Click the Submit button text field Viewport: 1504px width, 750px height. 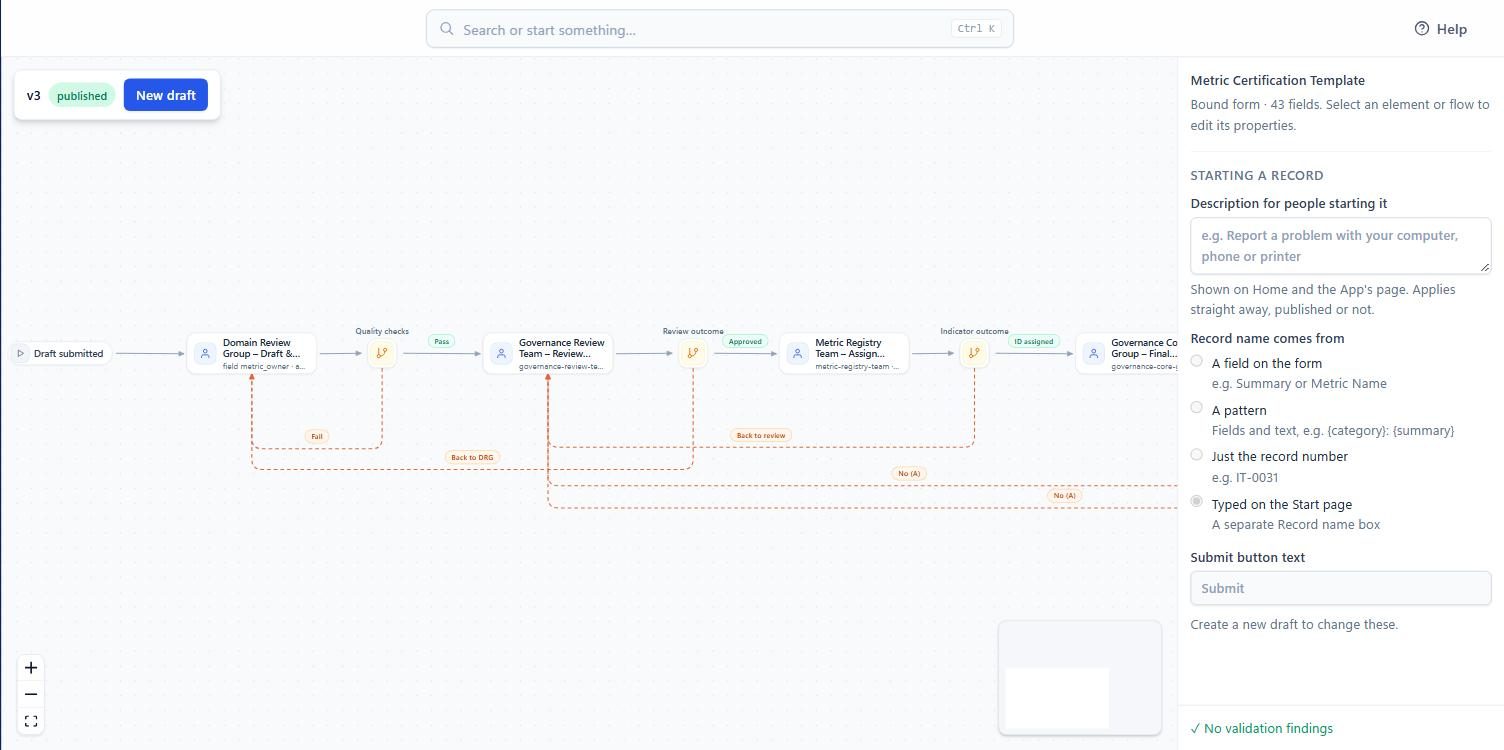(1341, 588)
